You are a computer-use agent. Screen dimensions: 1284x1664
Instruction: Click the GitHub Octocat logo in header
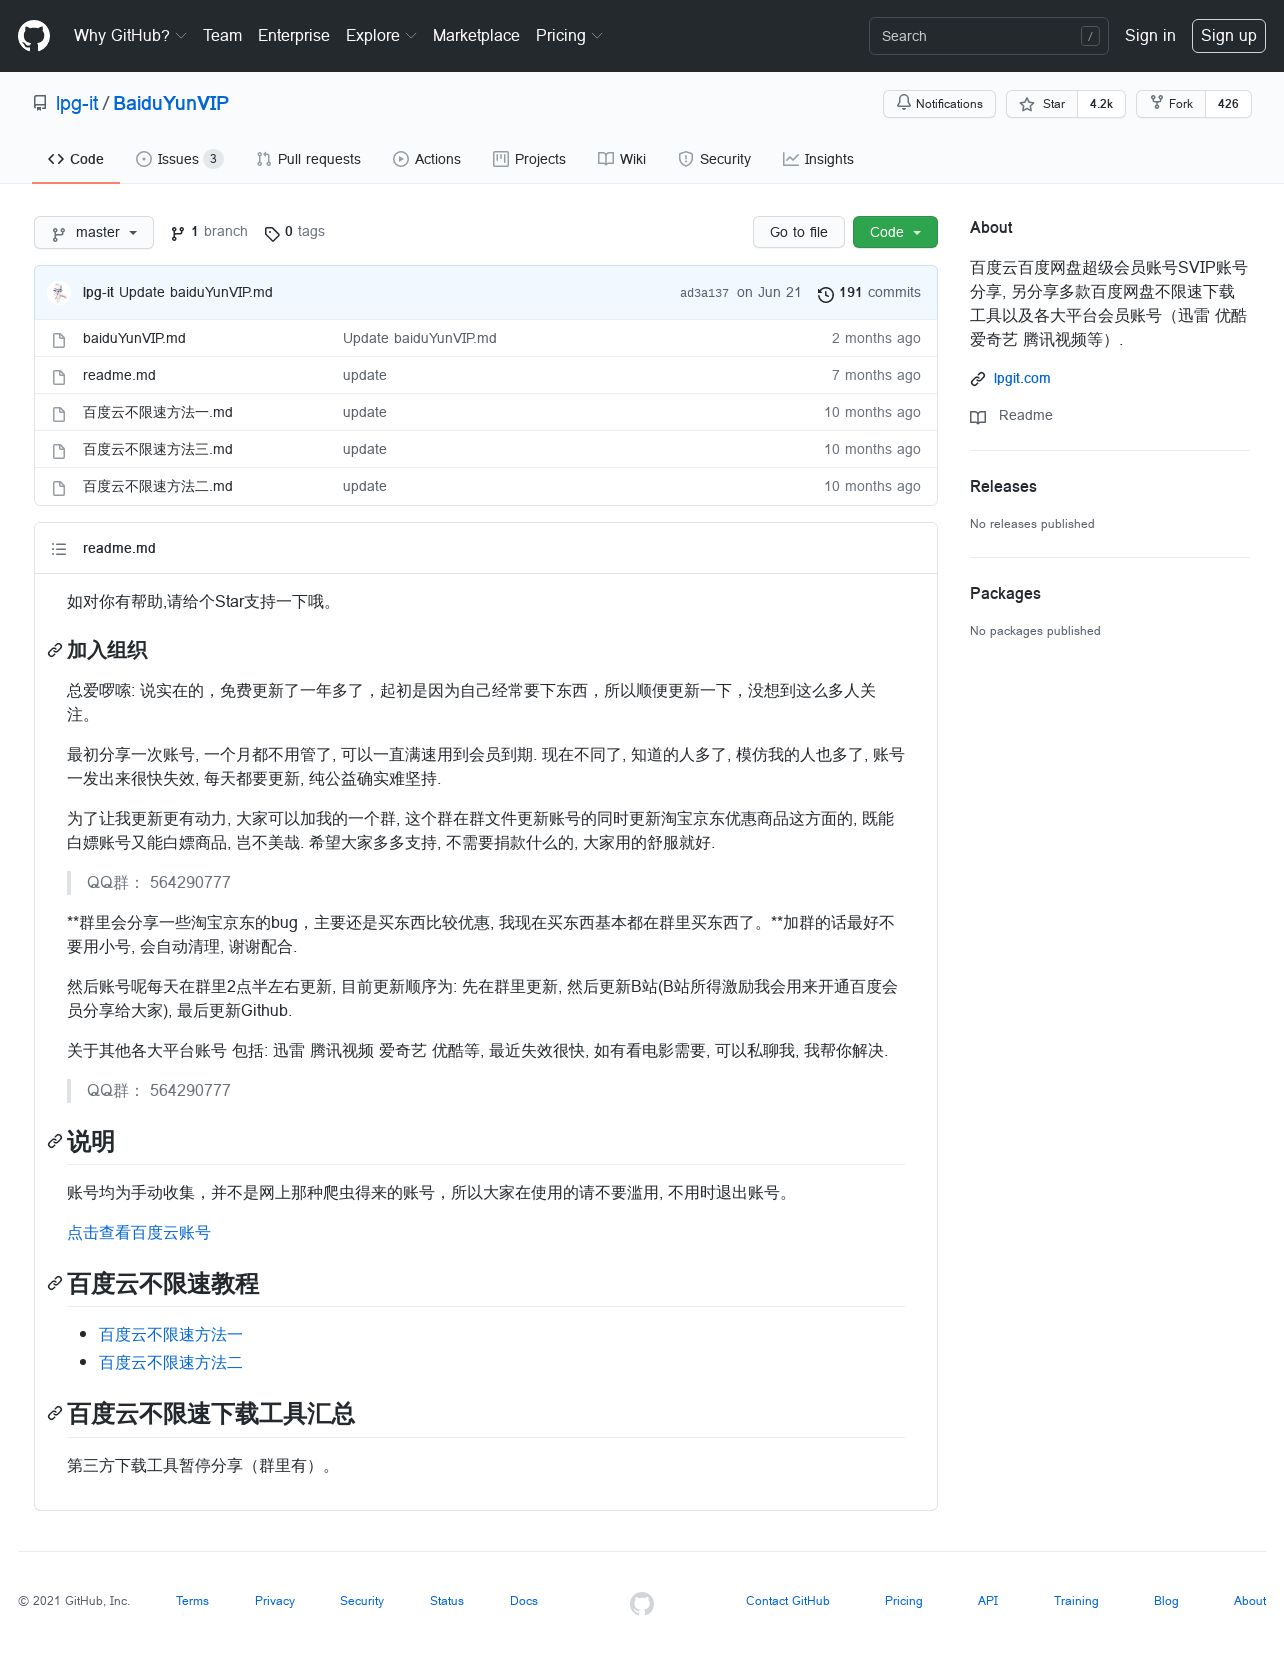point(34,36)
